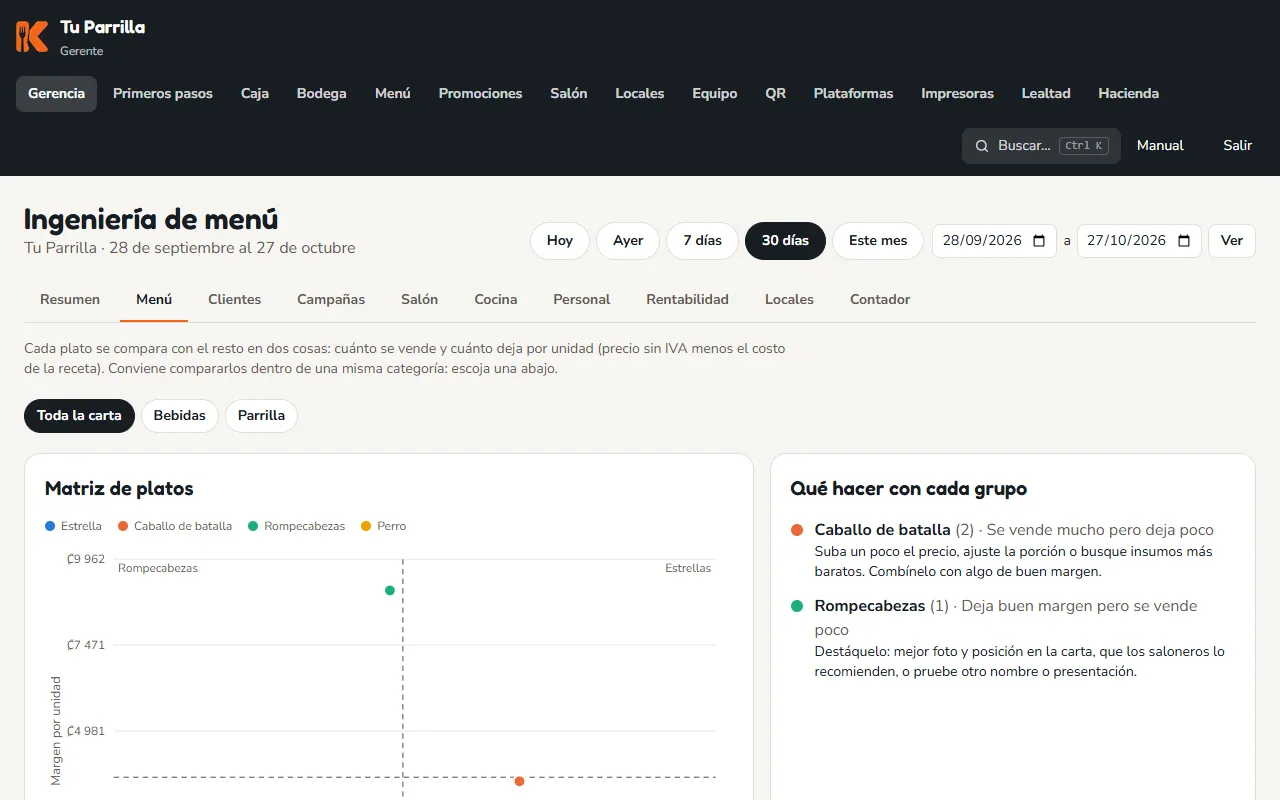Click the green Rompecabezas point in the chart
Viewport: 1280px width, 800px height.
(x=390, y=590)
